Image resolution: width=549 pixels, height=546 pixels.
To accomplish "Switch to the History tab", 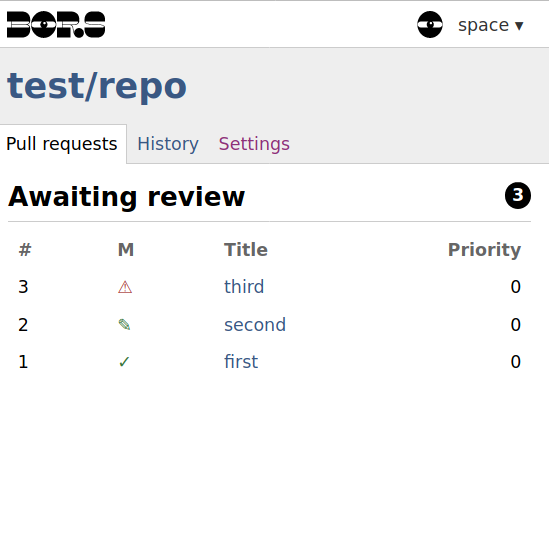I will [168, 144].
